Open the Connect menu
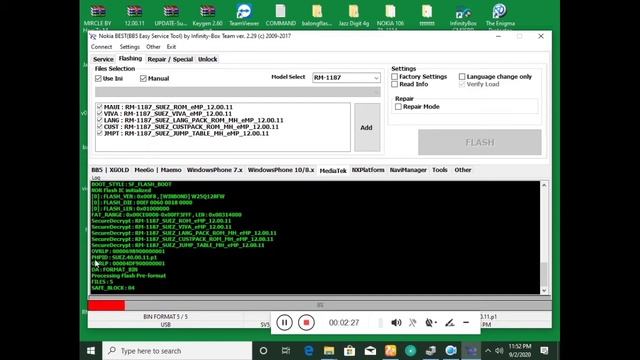 pos(101,47)
